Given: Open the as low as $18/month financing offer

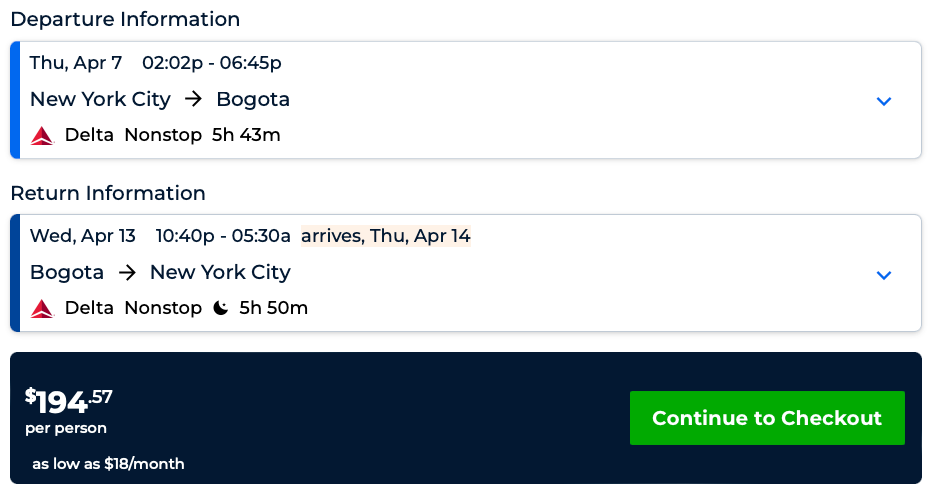Looking at the screenshot, I should 108,464.
